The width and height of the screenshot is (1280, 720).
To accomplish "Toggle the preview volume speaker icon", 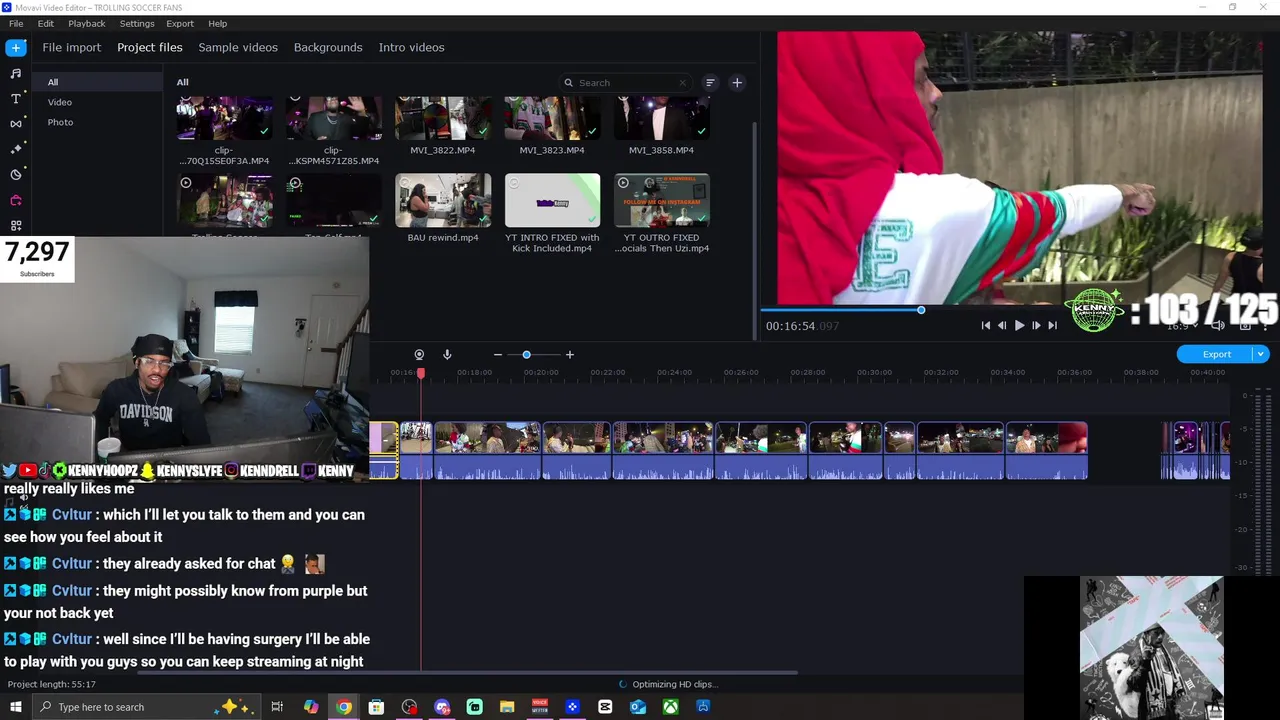I will (x=1217, y=325).
